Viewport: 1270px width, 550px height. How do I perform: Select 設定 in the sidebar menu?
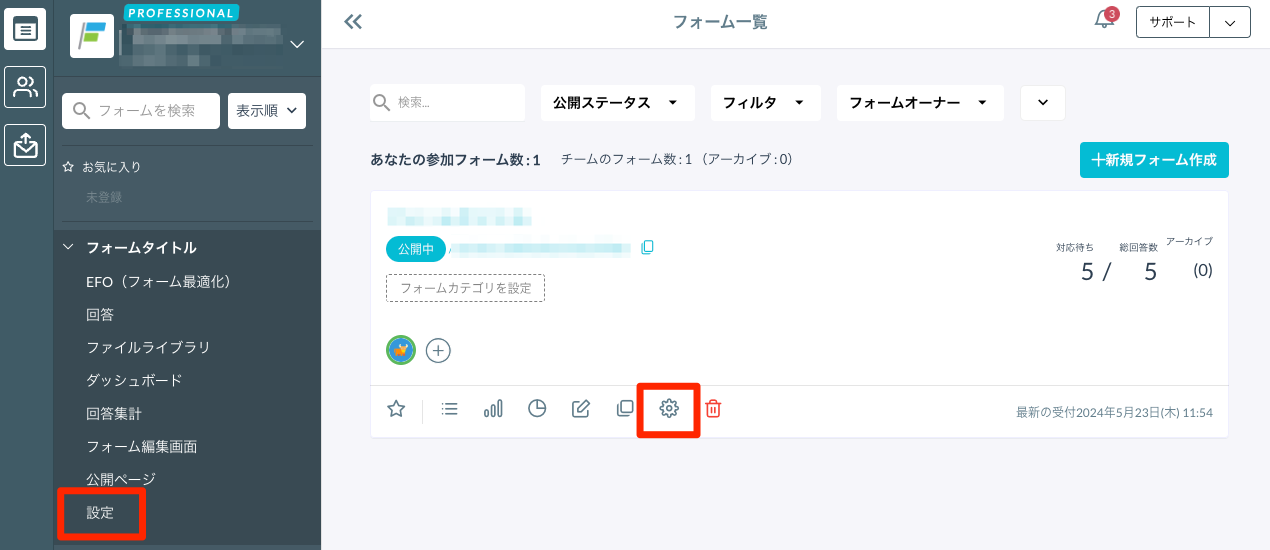(x=101, y=513)
